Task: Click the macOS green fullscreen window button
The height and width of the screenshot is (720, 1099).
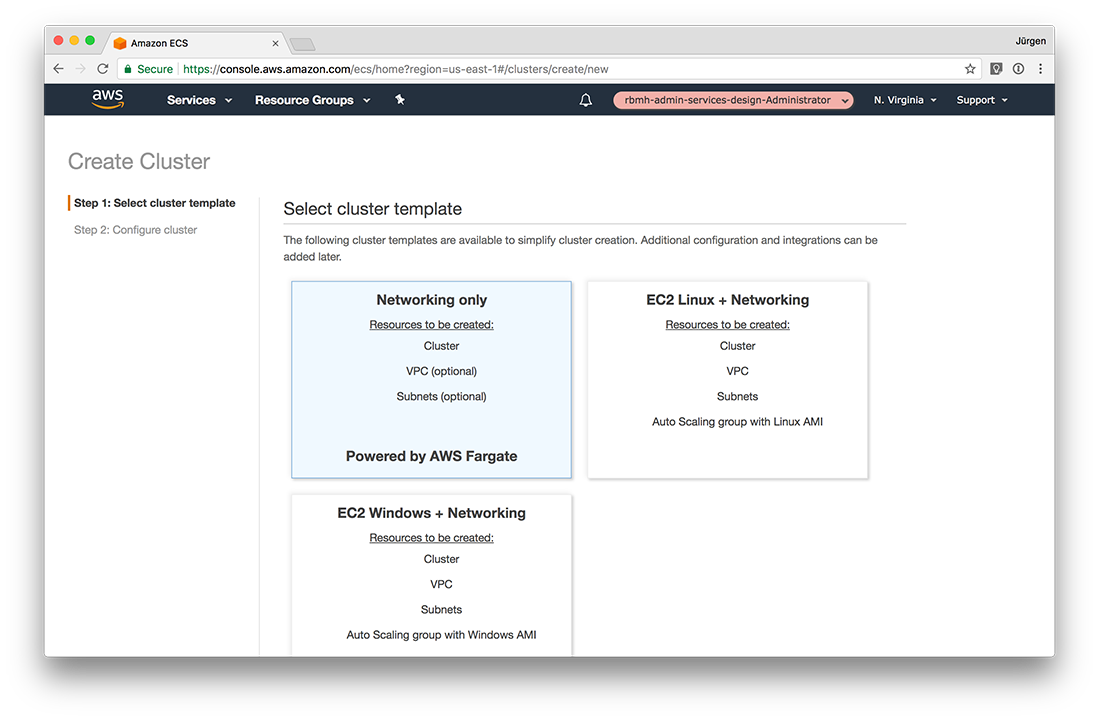Action: tap(90, 41)
